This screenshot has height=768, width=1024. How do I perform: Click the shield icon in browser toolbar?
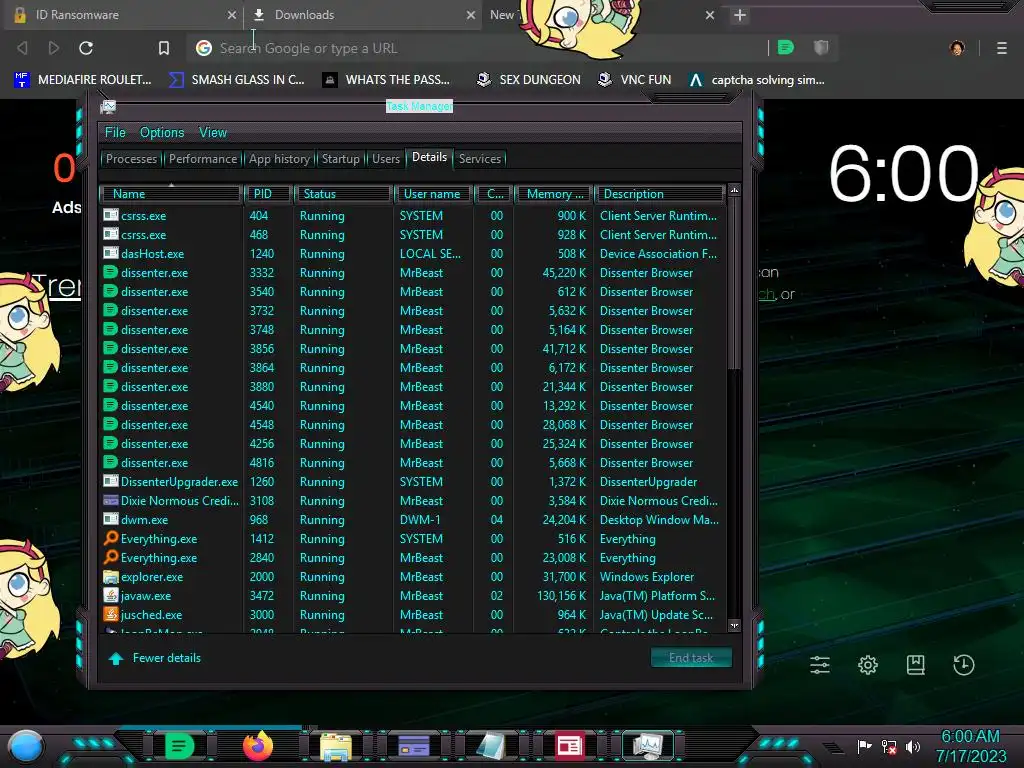pos(821,47)
